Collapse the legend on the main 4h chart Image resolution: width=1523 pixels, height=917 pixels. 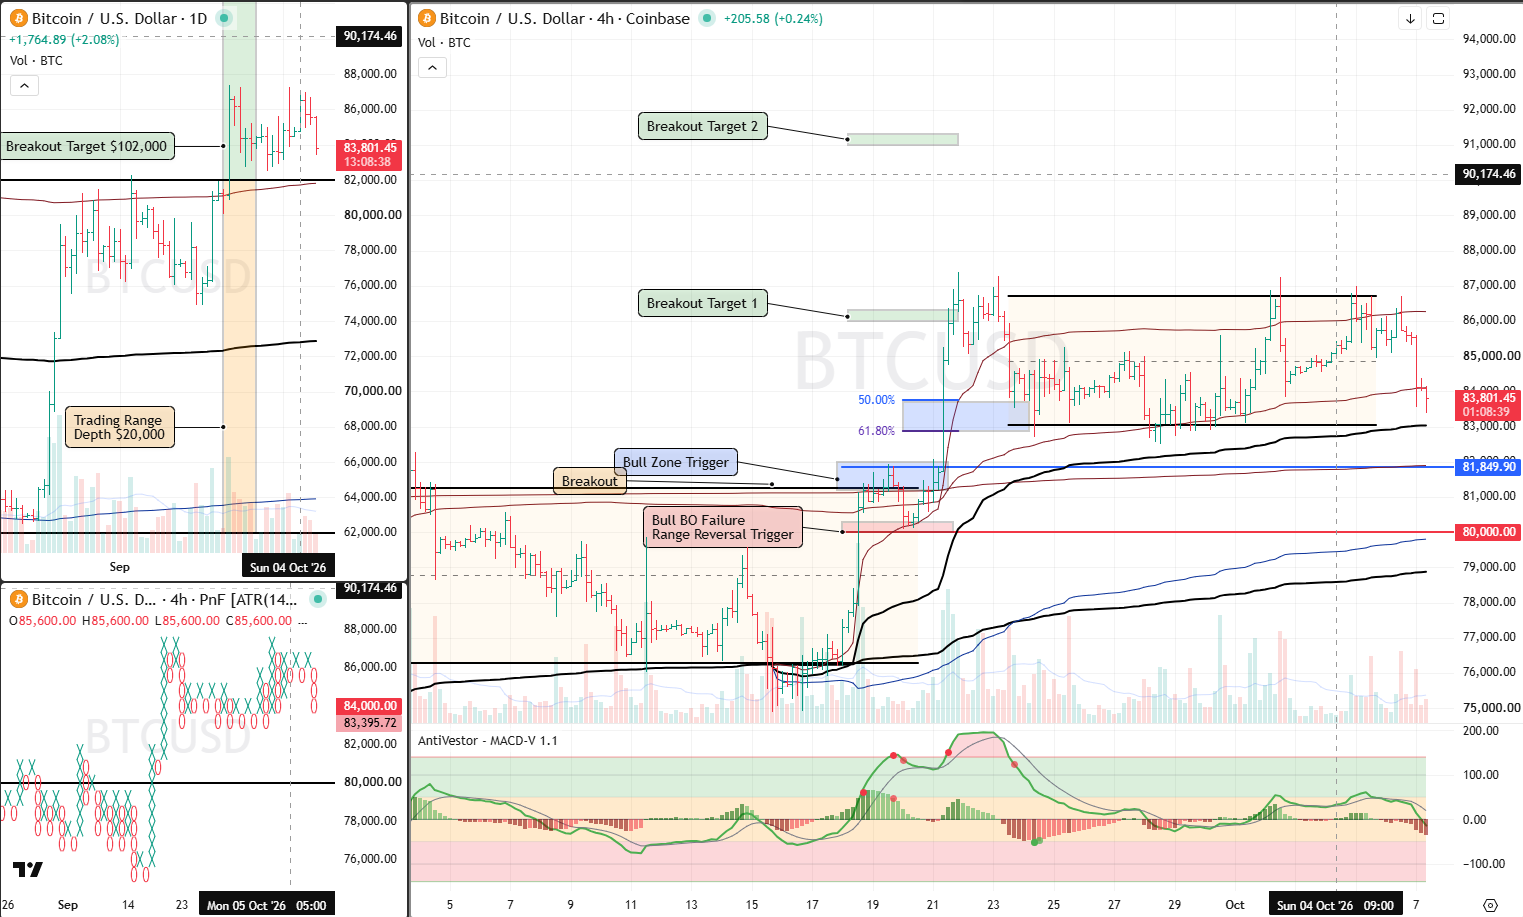click(432, 68)
